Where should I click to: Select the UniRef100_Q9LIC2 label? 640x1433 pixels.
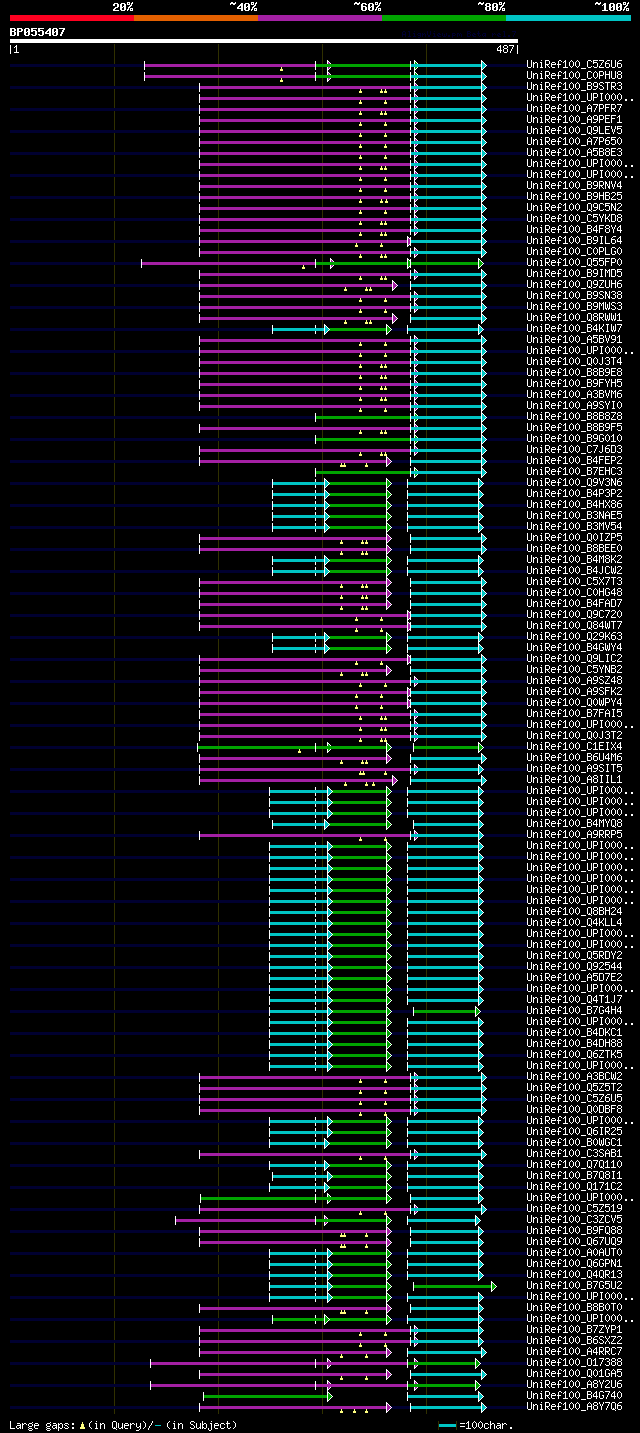point(574,659)
